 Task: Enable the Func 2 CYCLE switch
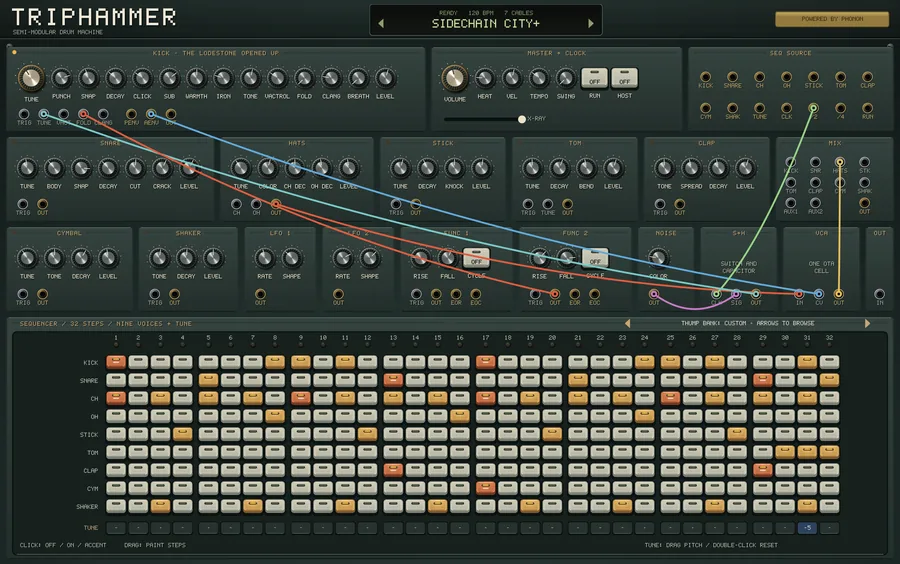(x=595, y=258)
